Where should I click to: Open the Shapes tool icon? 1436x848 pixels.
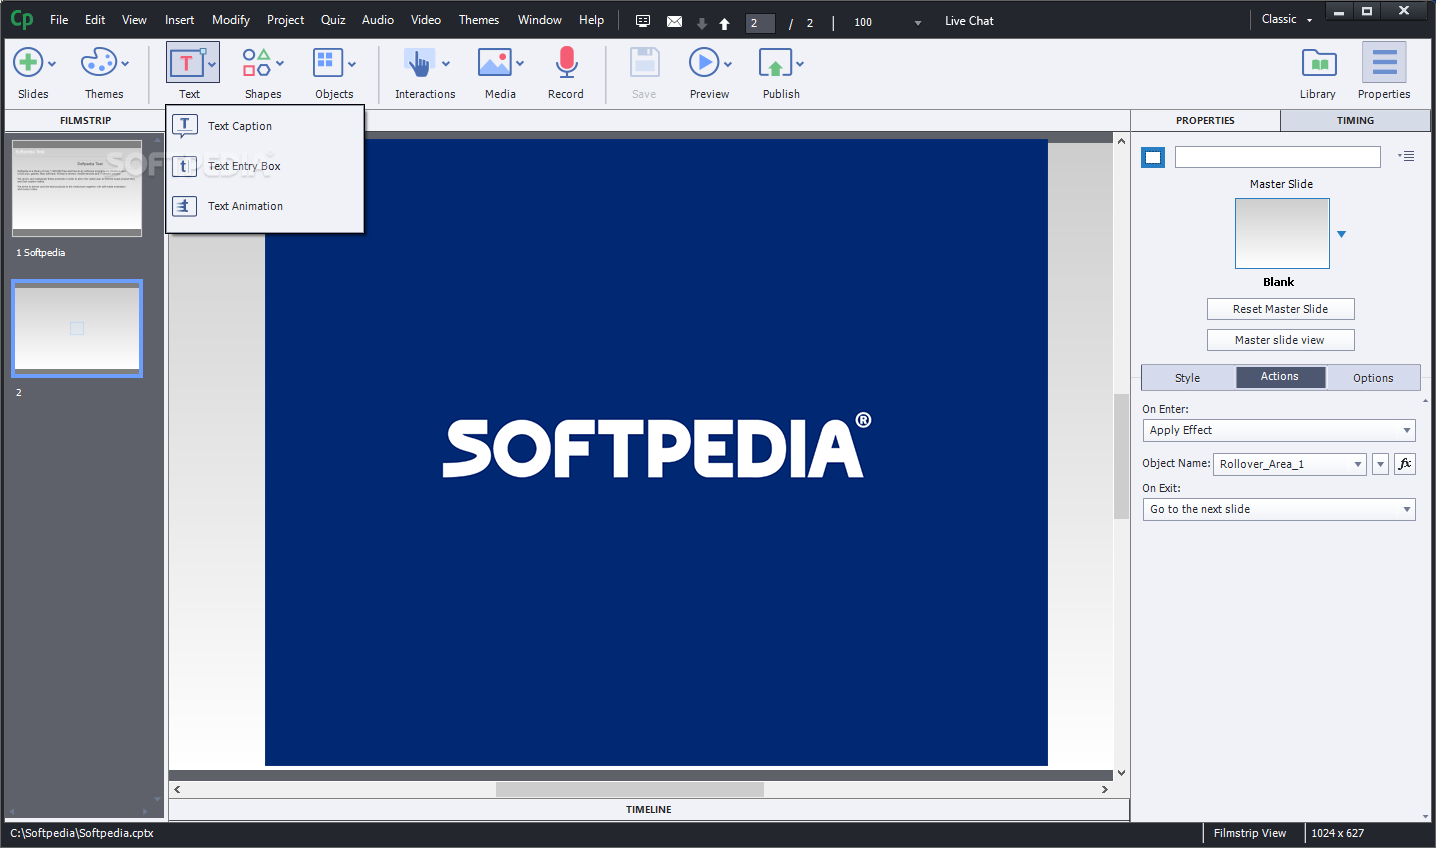pos(256,63)
